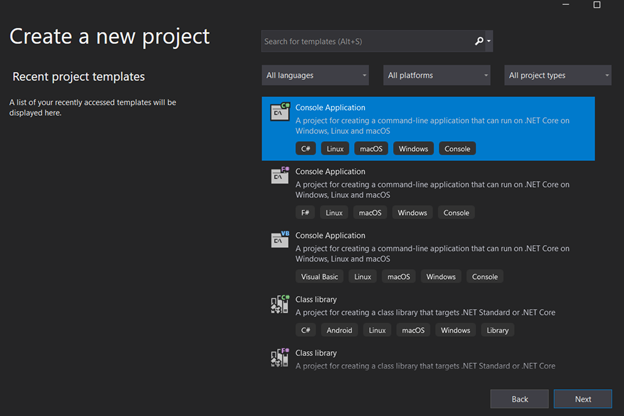Image resolution: width=624 pixels, height=416 pixels.
Task: Minimize the window with the title bar button
Action: pyautogui.click(x=566, y=5)
